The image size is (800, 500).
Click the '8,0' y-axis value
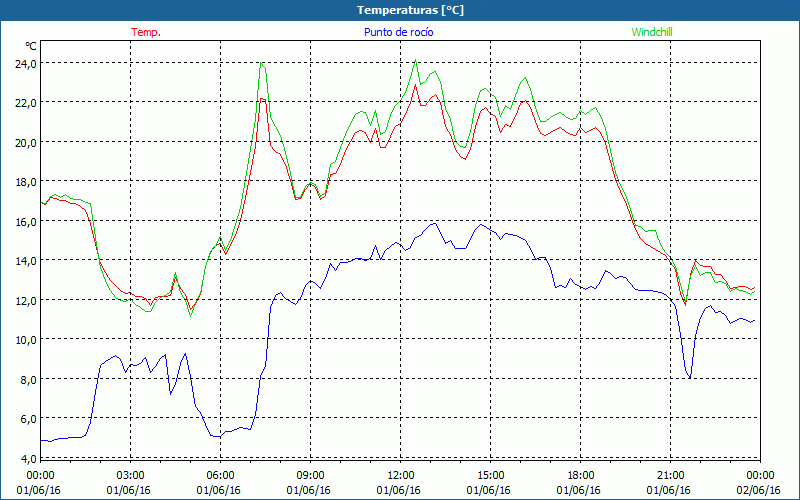click(28, 380)
